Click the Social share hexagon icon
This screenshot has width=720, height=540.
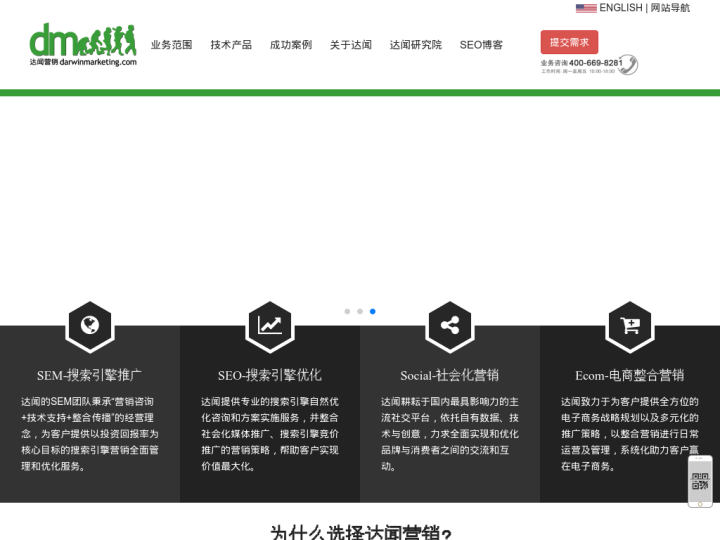click(x=449, y=325)
